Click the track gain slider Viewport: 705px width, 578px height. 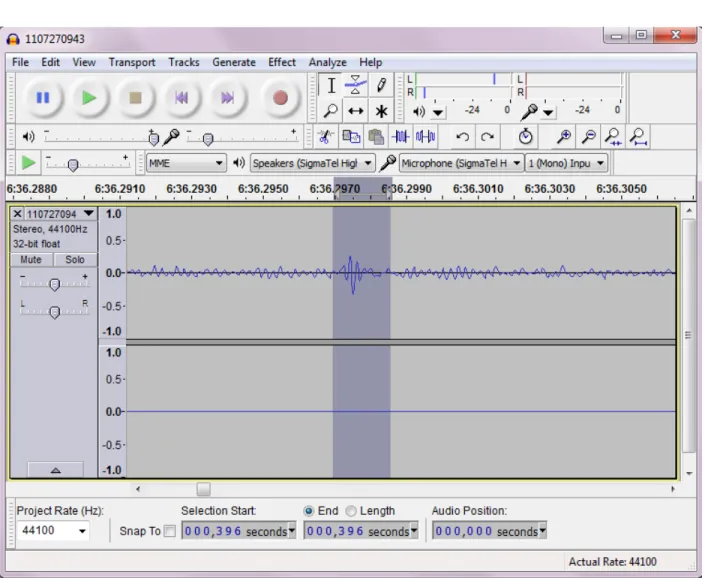coord(54,283)
